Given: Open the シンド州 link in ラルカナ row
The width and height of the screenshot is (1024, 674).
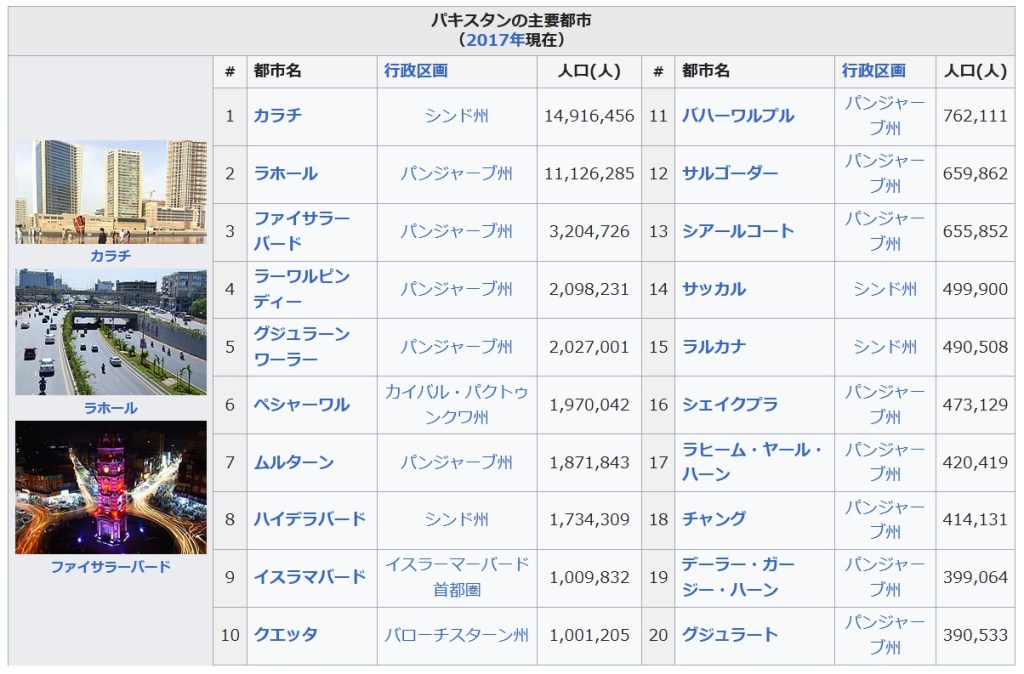Looking at the screenshot, I should click(x=884, y=347).
